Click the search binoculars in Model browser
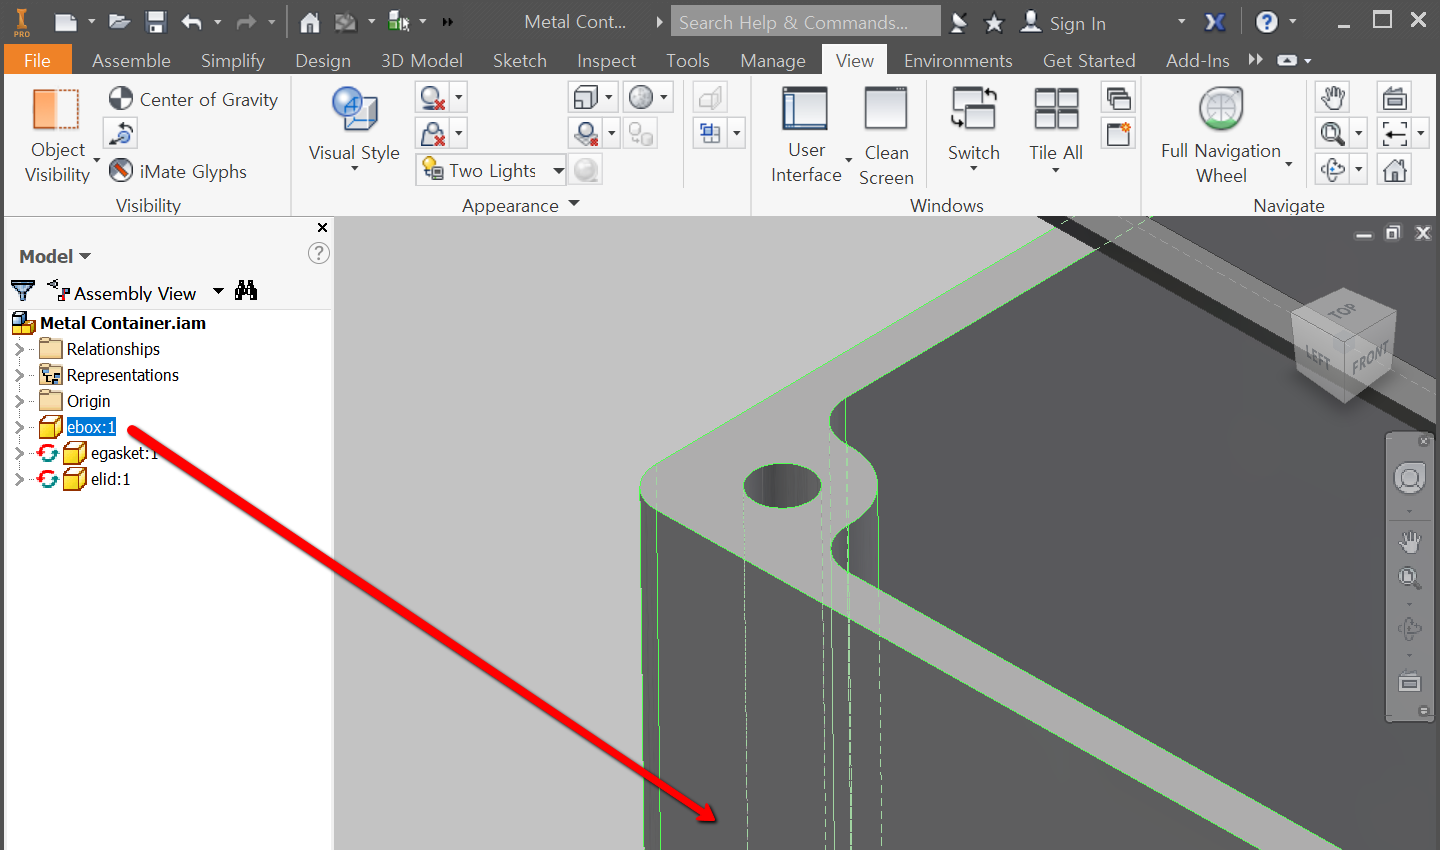Viewport: 1440px width, 850px height. pyautogui.click(x=246, y=290)
